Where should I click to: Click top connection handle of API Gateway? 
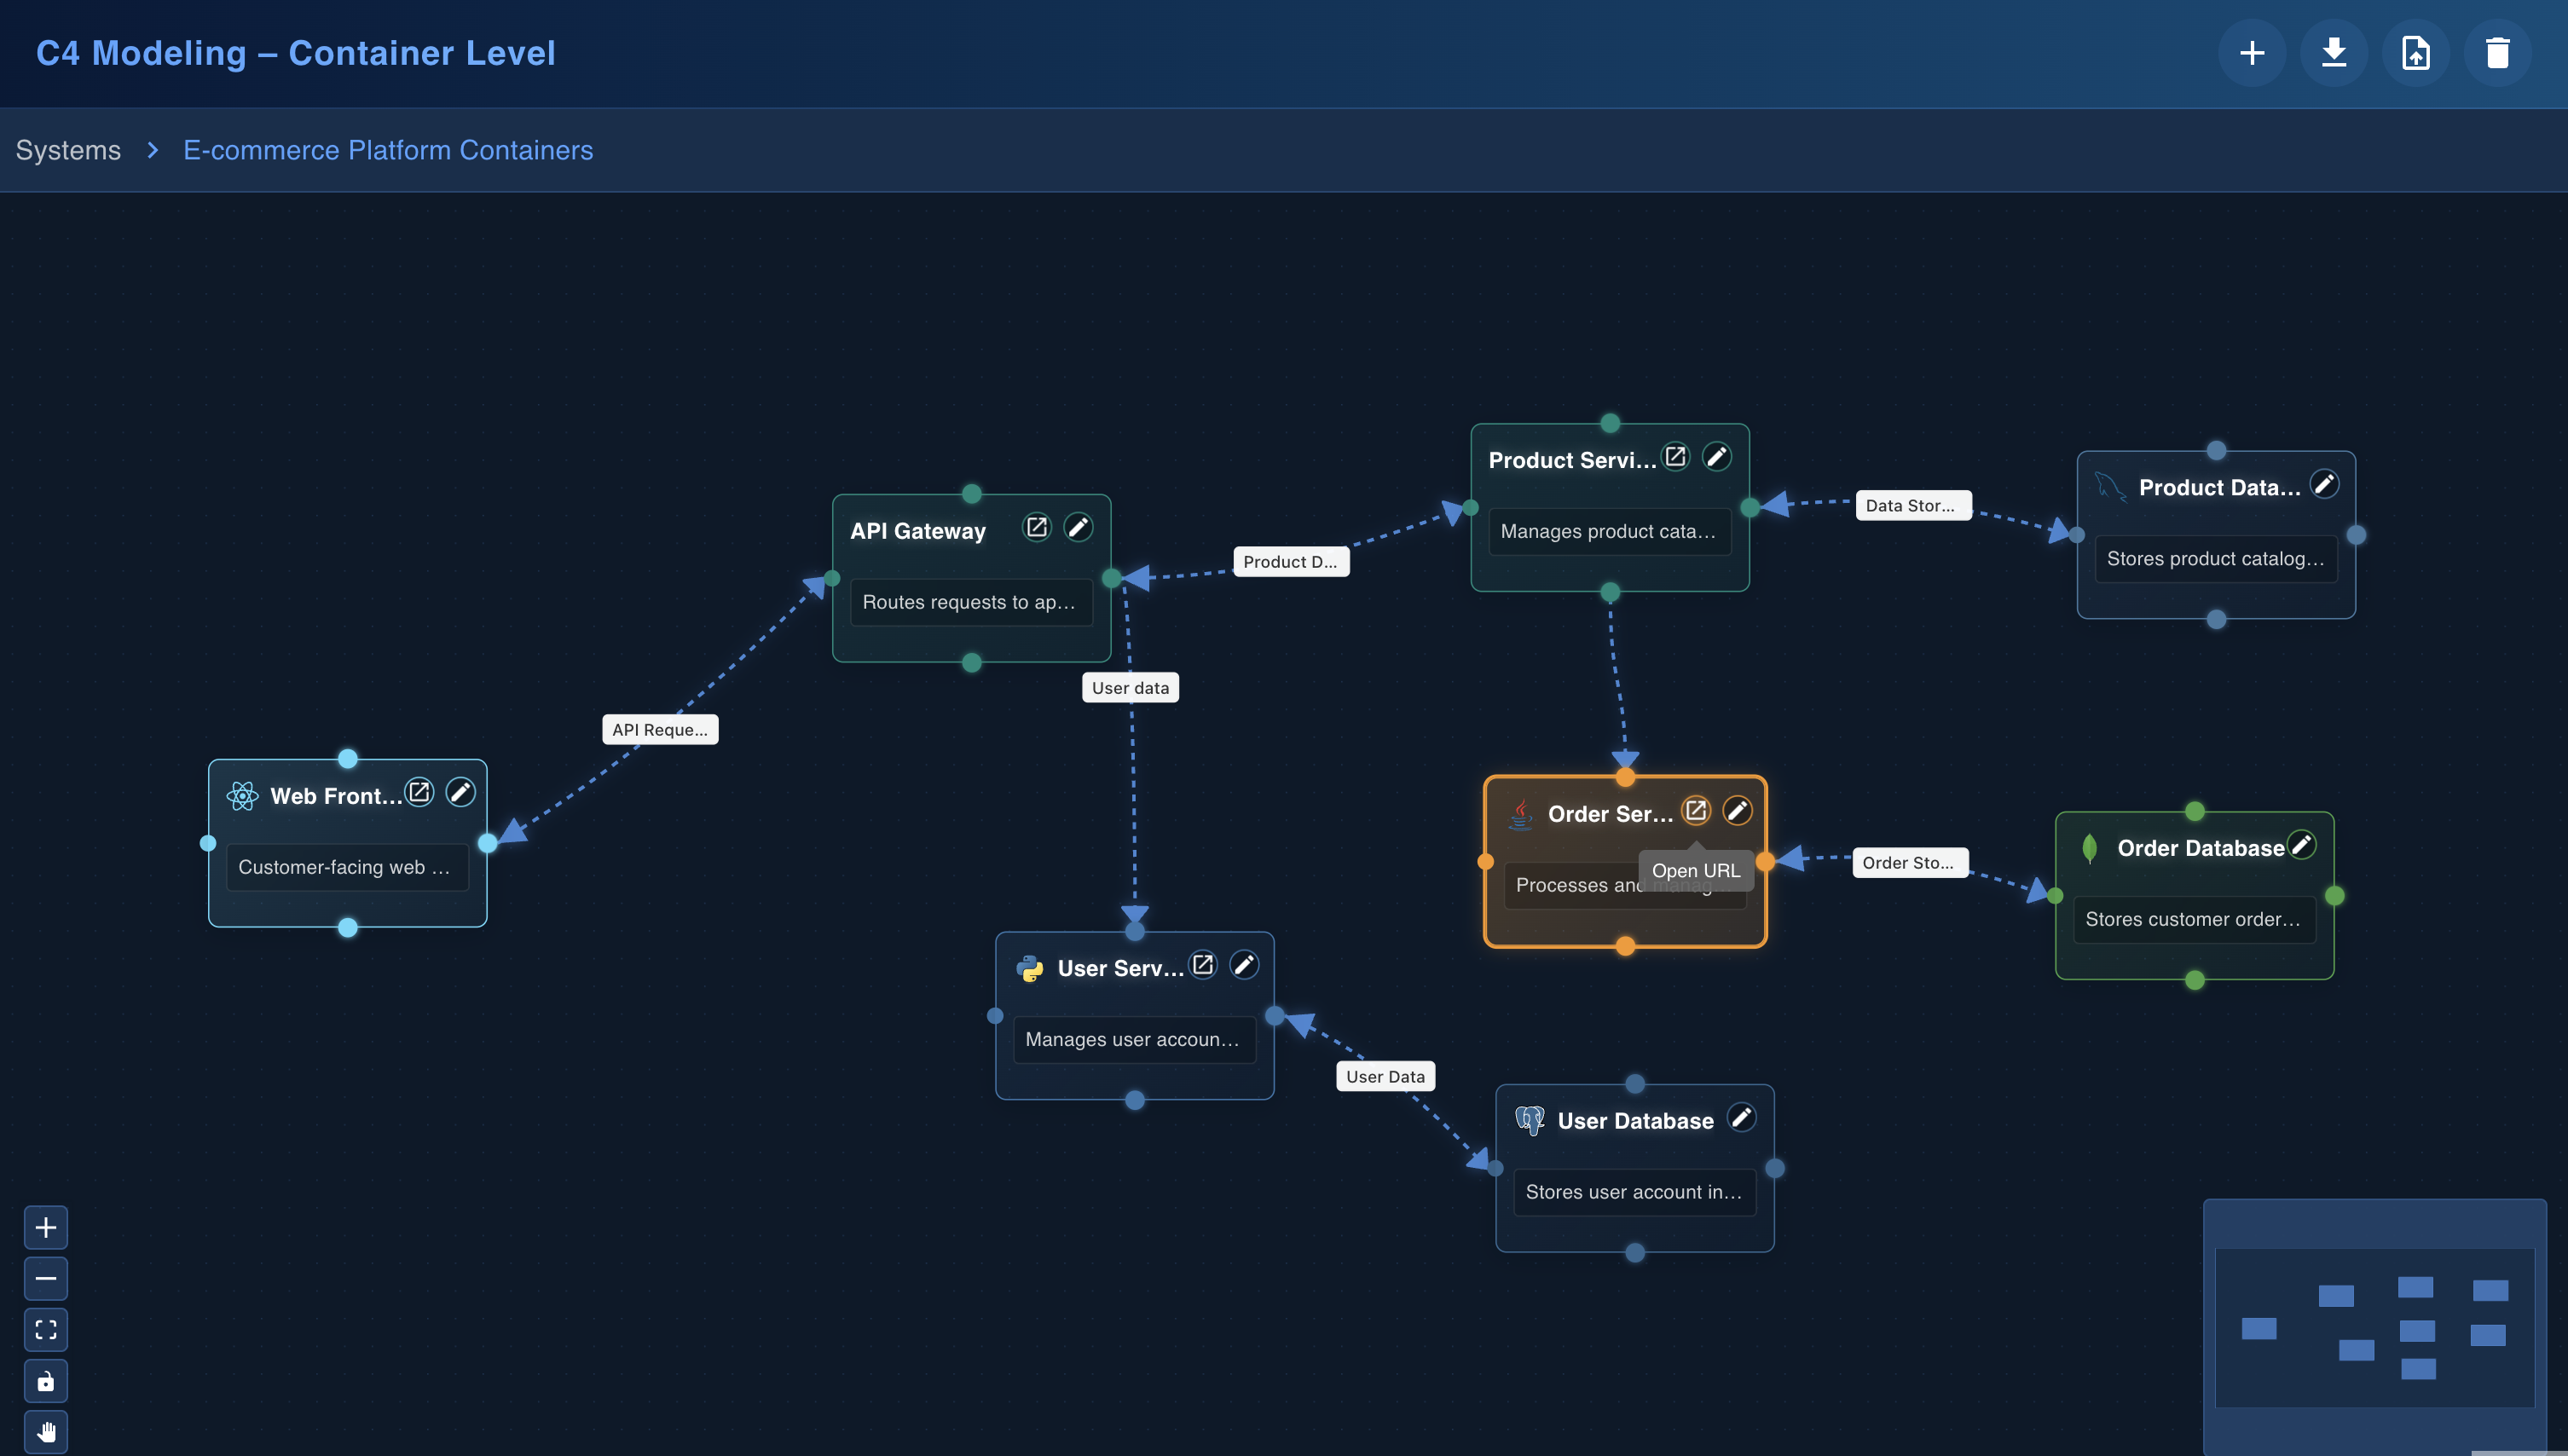[x=972, y=494]
